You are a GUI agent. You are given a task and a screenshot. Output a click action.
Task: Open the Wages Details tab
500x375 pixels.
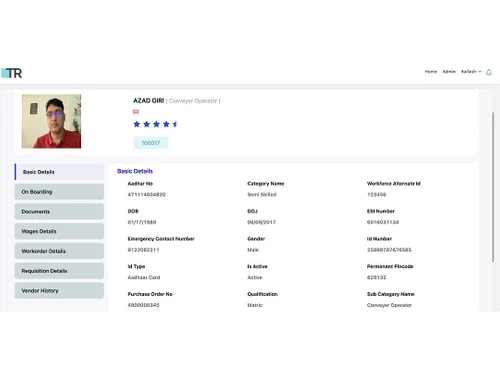59,231
